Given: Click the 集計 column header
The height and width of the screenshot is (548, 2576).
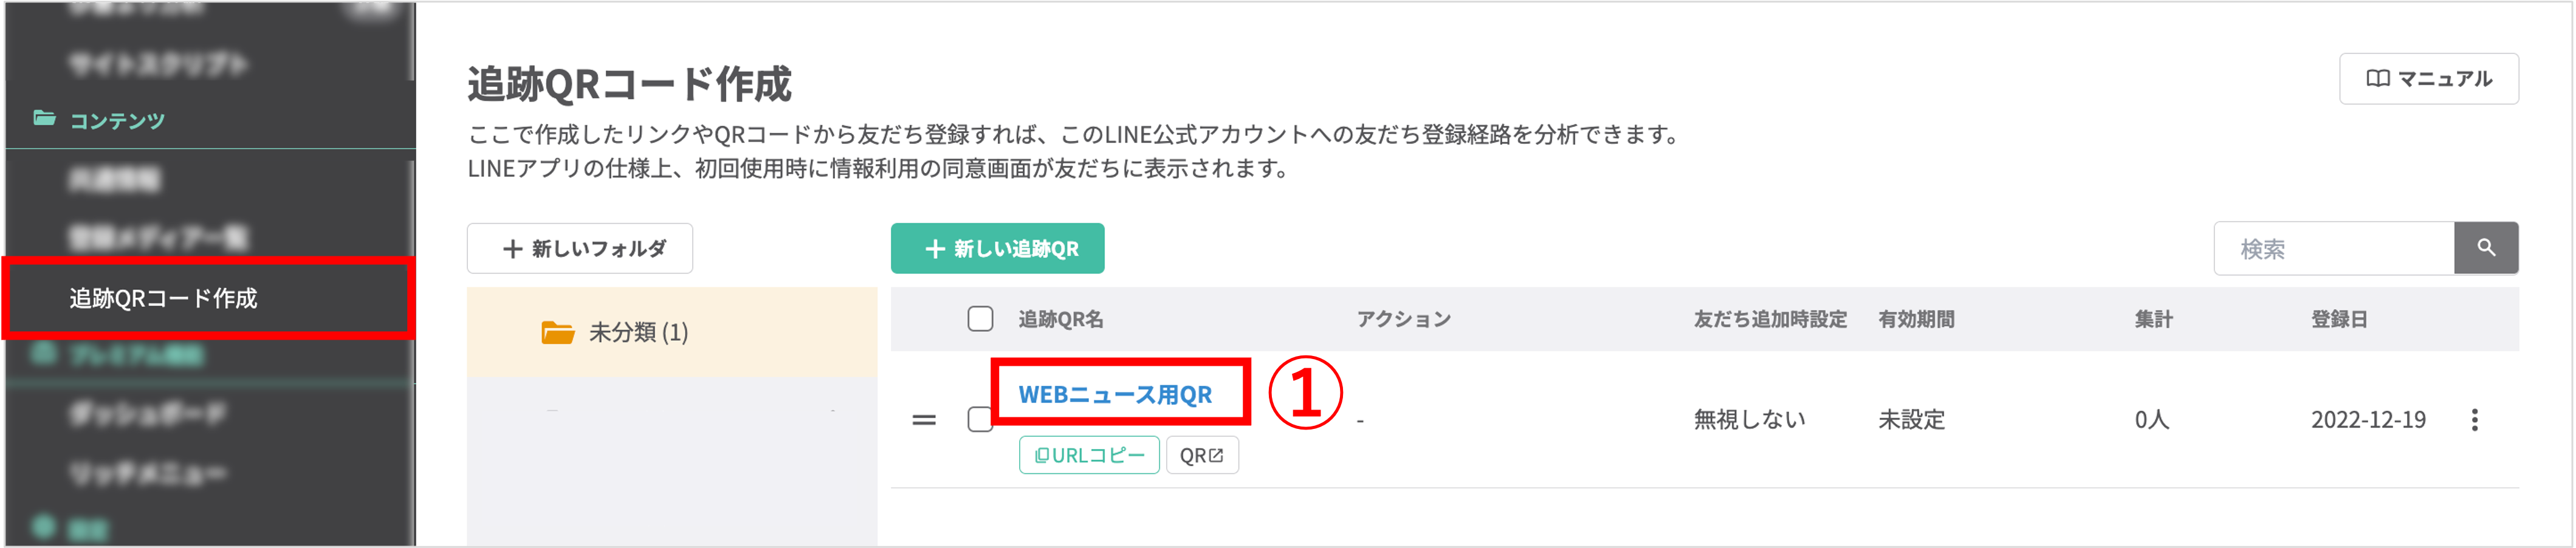Looking at the screenshot, I should tap(2153, 319).
